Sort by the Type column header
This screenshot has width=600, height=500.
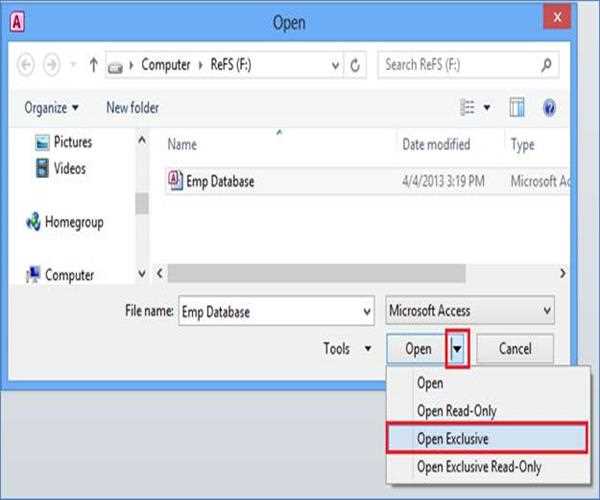coord(523,145)
